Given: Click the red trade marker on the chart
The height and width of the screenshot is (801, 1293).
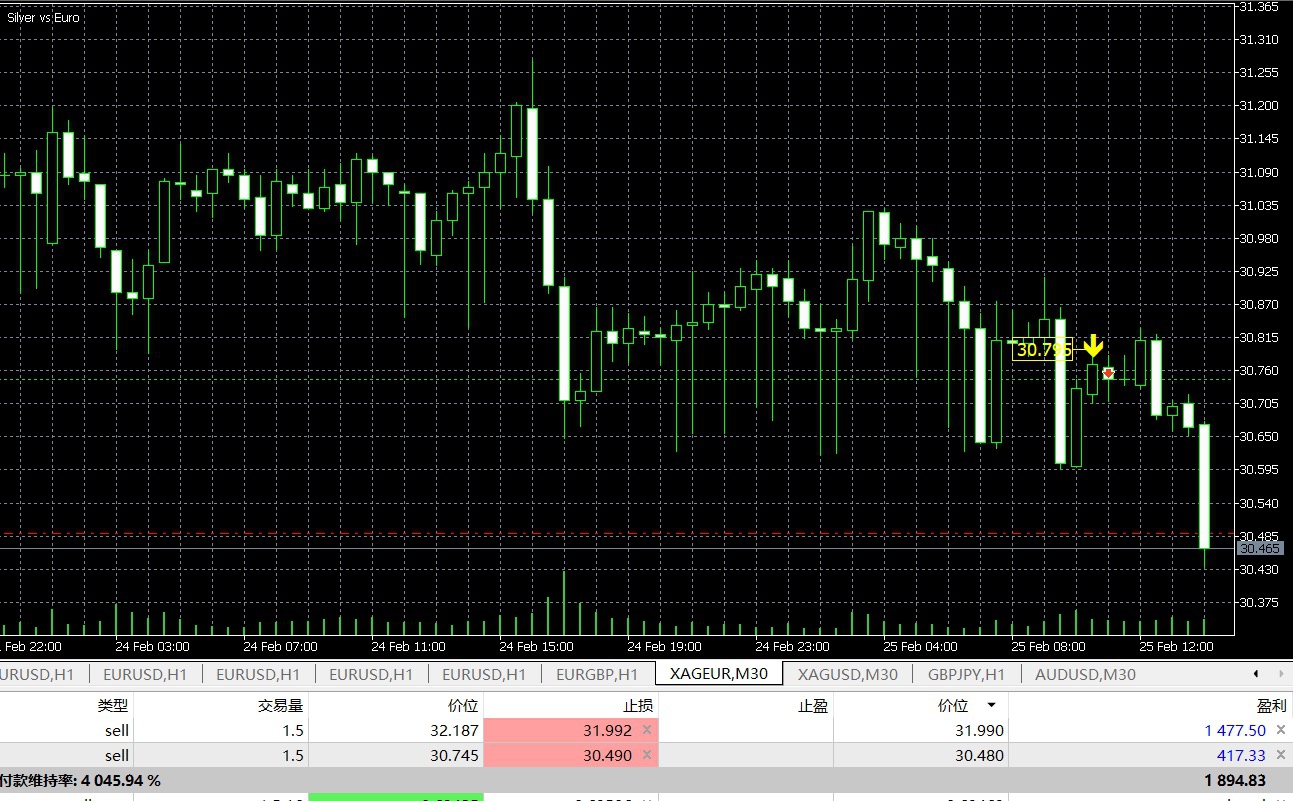Looking at the screenshot, I should click(x=1108, y=373).
